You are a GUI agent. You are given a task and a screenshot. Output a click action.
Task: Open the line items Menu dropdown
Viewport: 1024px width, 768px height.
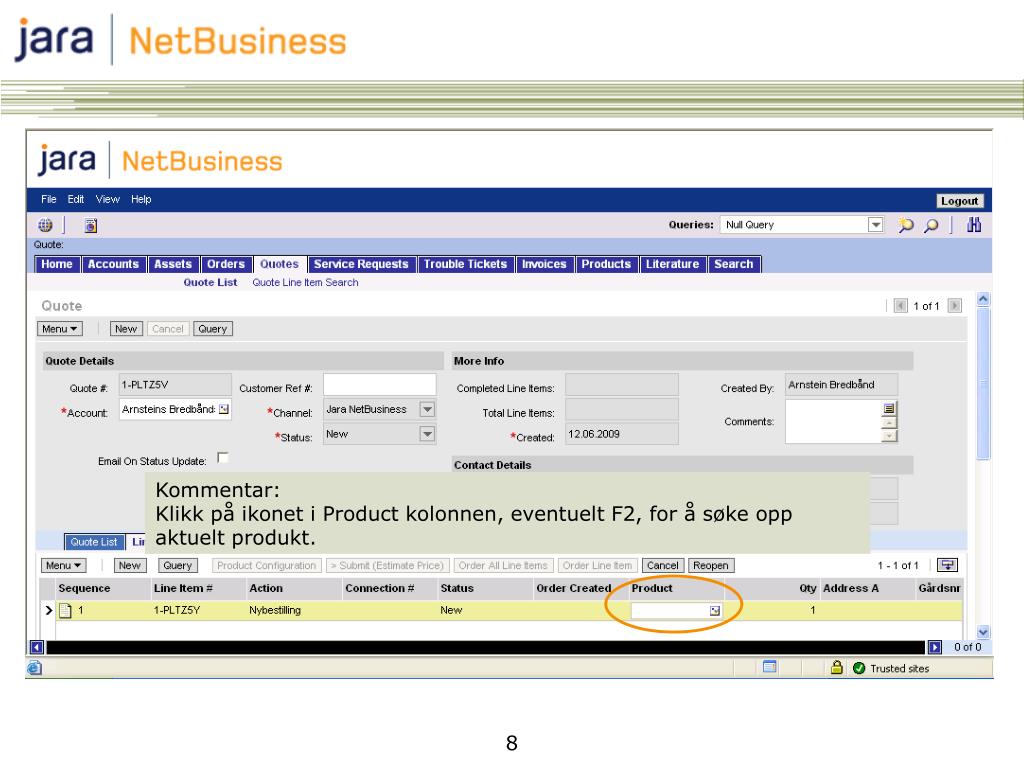(x=63, y=566)
